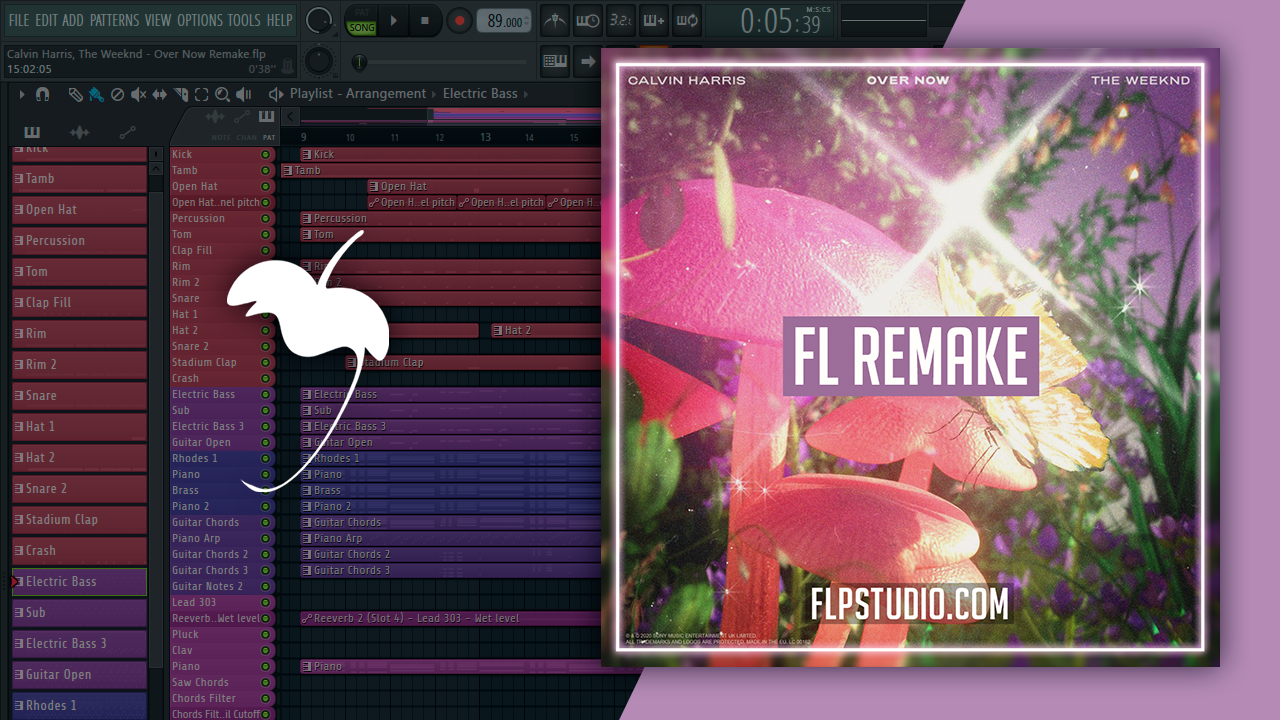Click the Play button in transport

click(x=394, y=20)
